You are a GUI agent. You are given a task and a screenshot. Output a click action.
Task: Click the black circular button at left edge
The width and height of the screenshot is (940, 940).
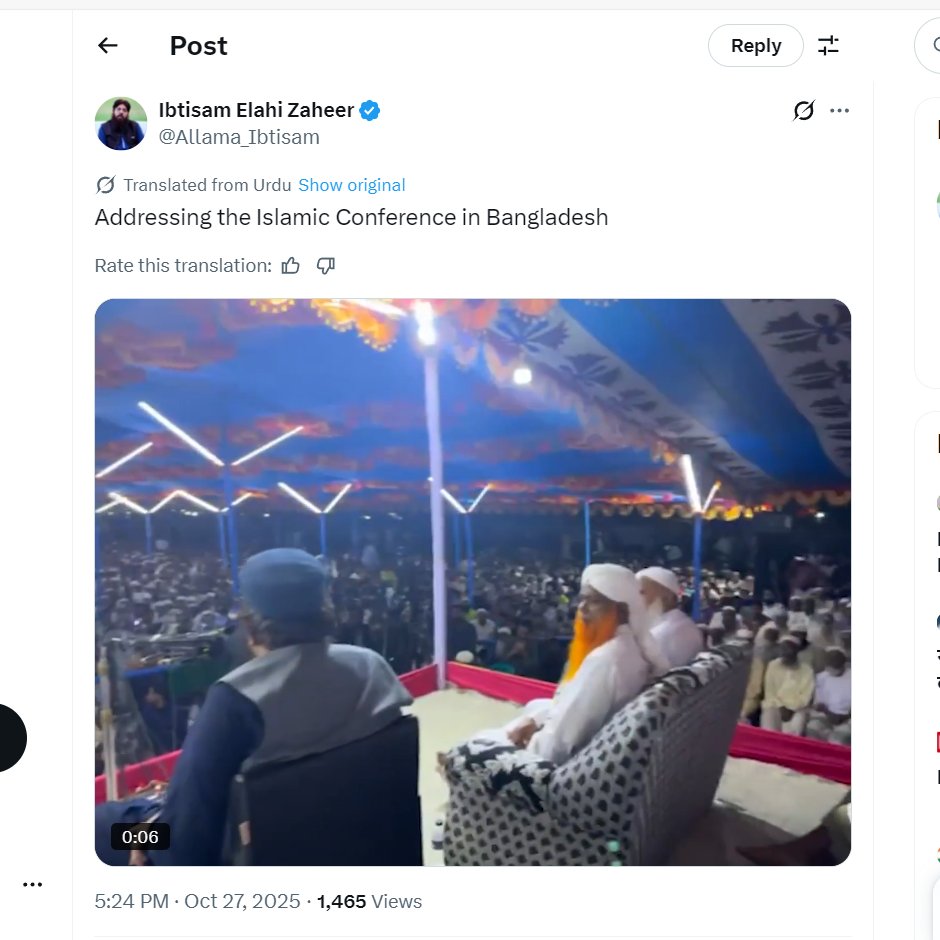click(x=8, y=738)
